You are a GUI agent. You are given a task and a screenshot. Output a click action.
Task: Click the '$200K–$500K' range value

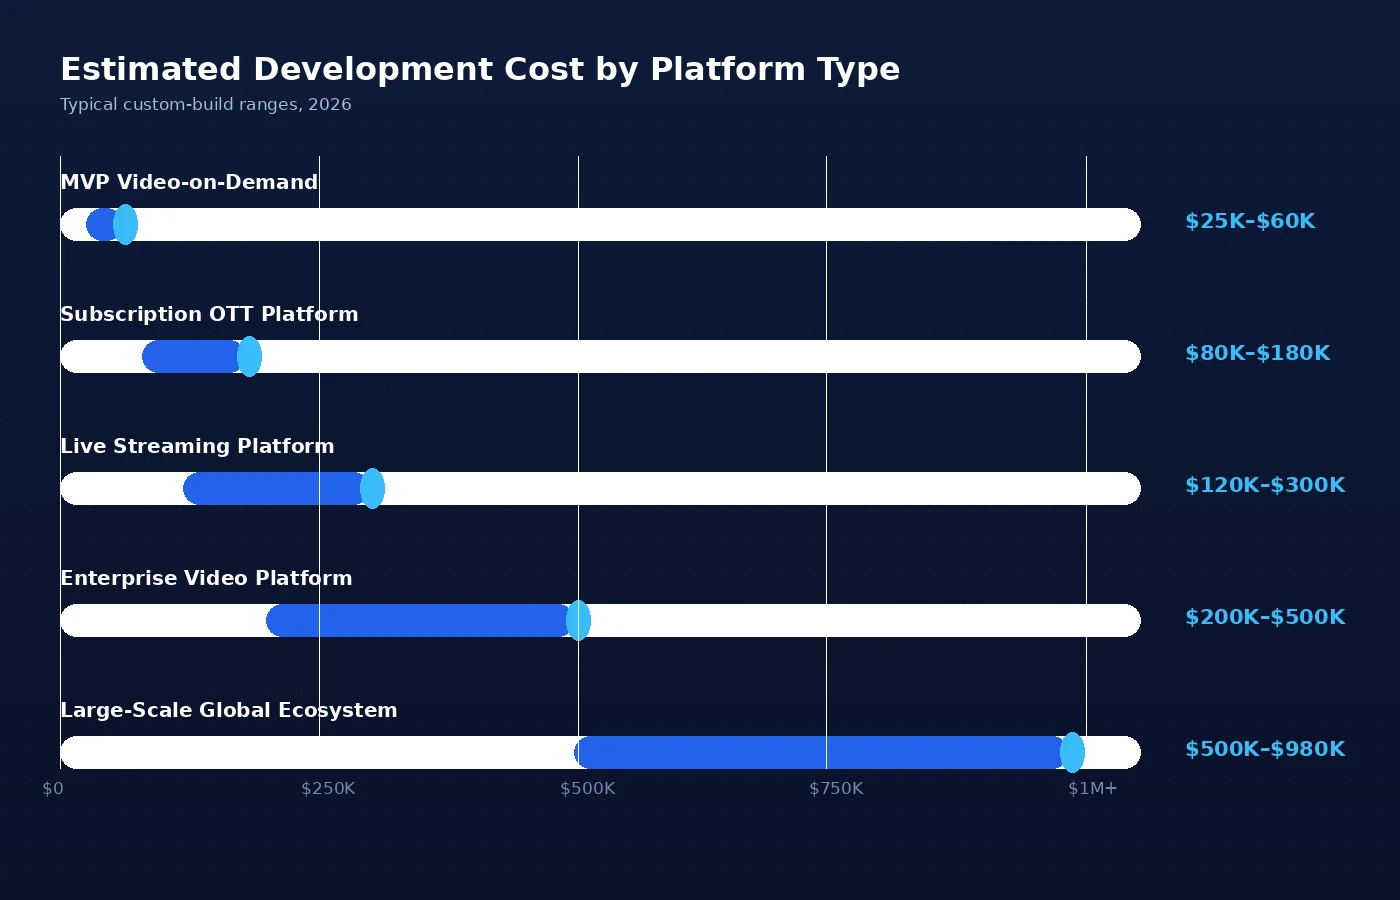click(x=1265, y=617)
